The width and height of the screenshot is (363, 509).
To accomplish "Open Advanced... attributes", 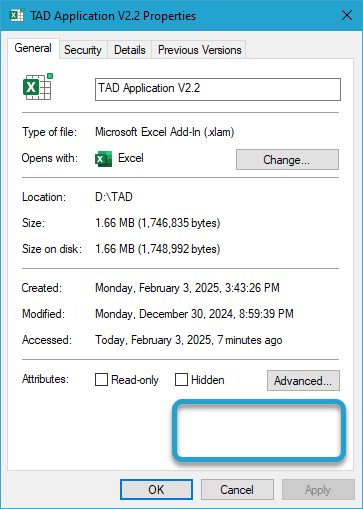I will pos(303,380).
